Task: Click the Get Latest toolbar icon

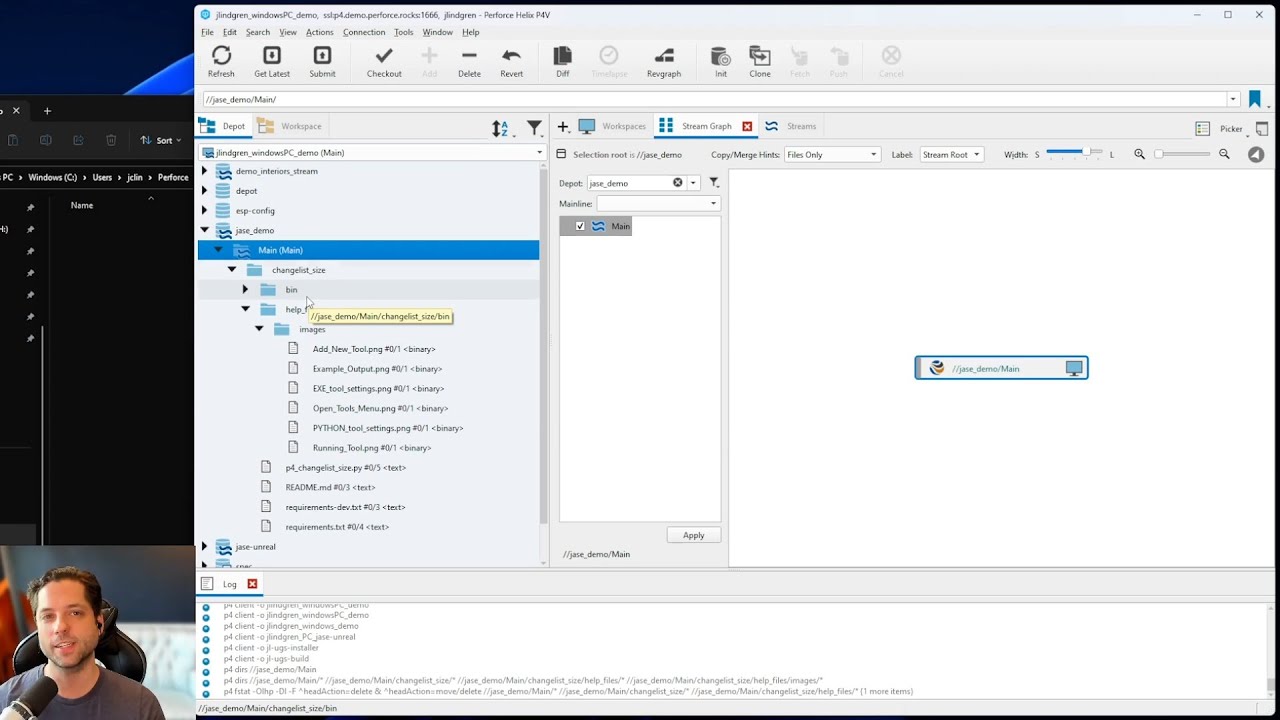Action: [x=271, y=62]
